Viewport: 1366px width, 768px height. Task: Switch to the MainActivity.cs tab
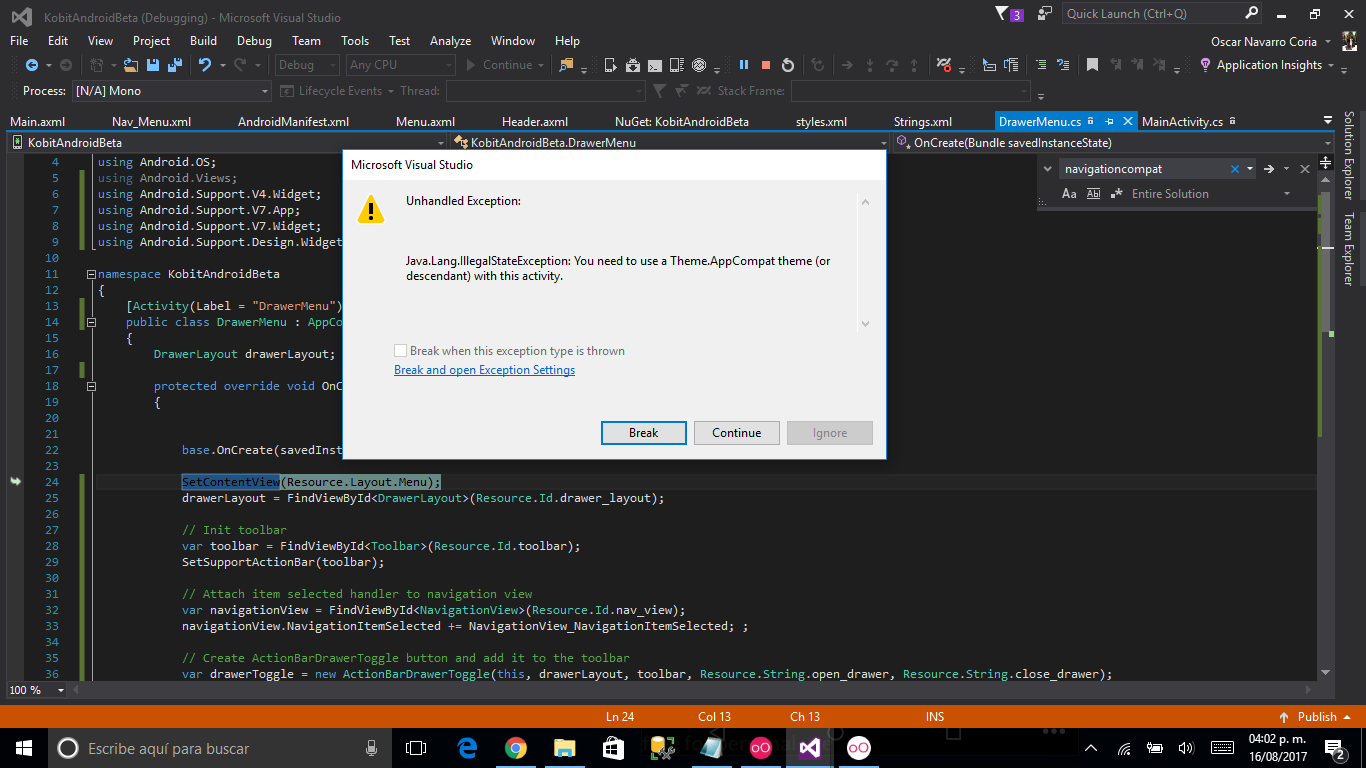1182,121
